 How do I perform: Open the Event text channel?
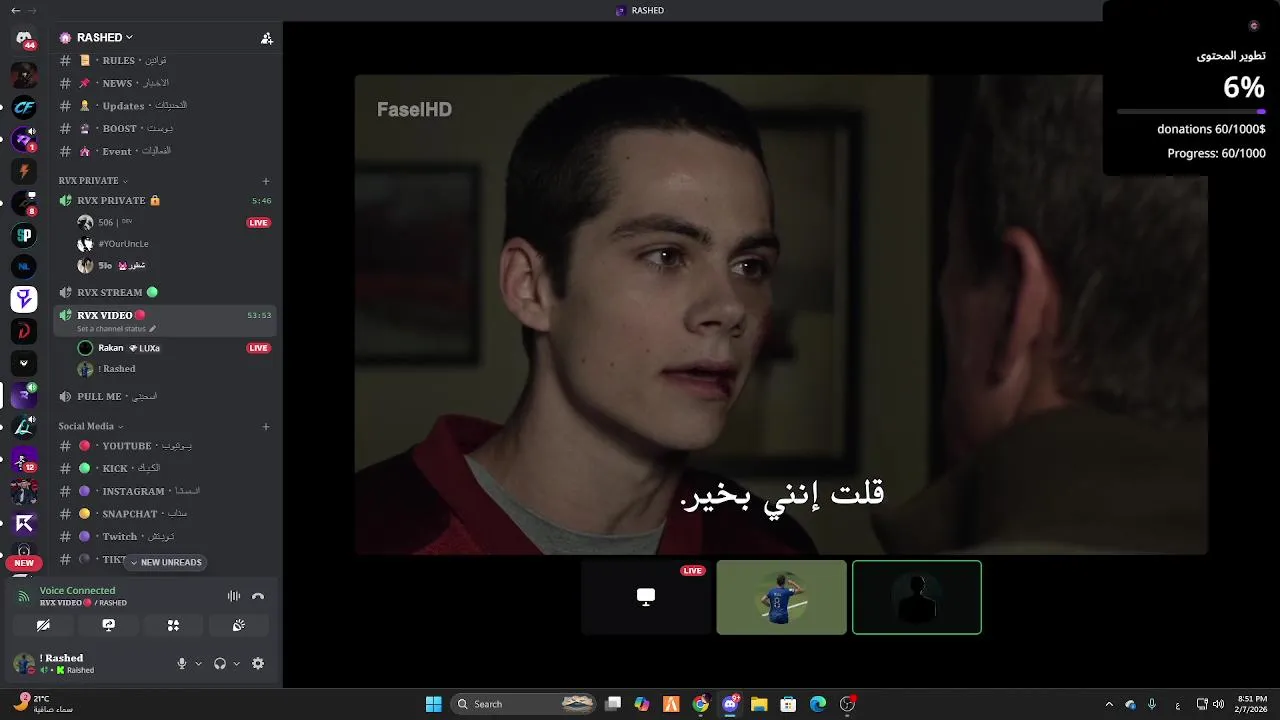[165, 151]
